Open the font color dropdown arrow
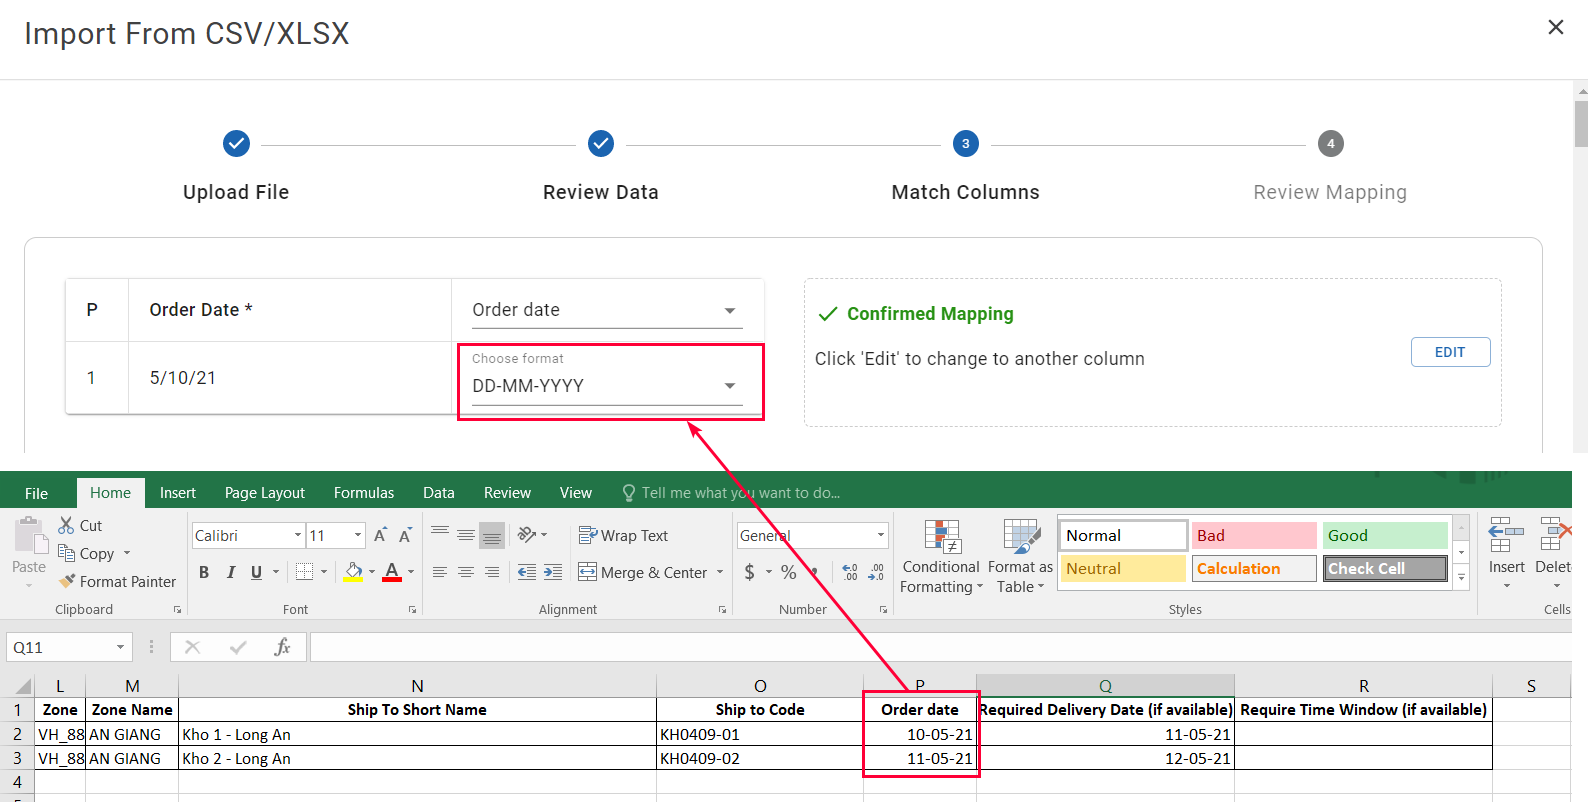The image size is (1588, 802). 411,572
